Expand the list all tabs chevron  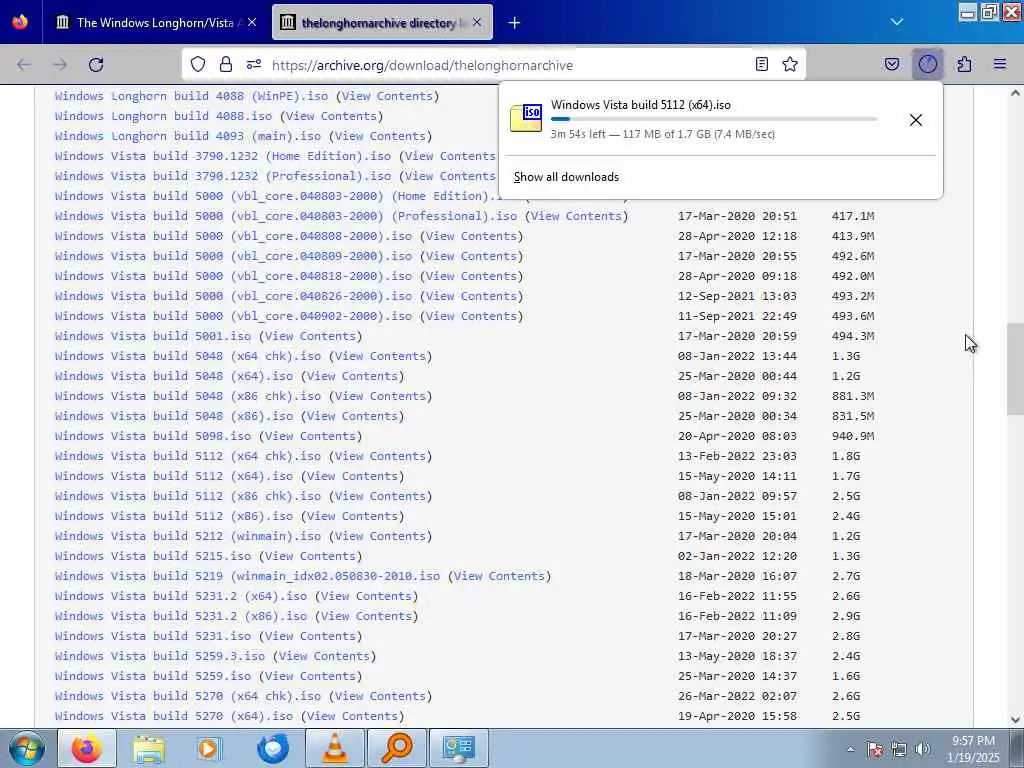pyautogui.click(x=897, y=22)
